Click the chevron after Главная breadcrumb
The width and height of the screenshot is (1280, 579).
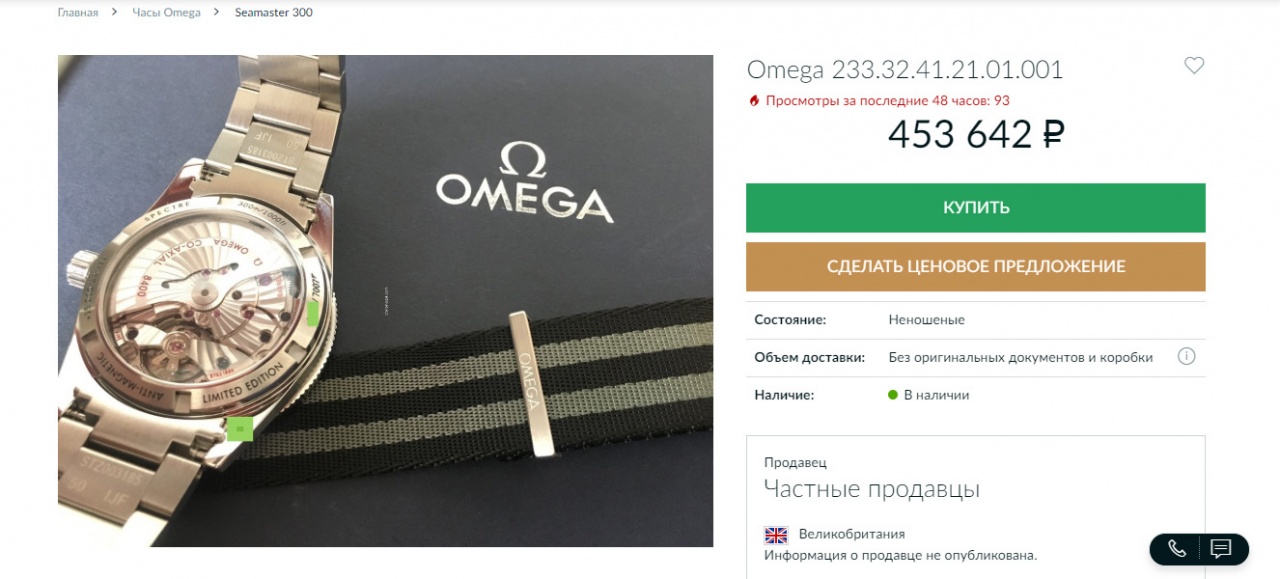pyautogui.click(x=116, y=13)
